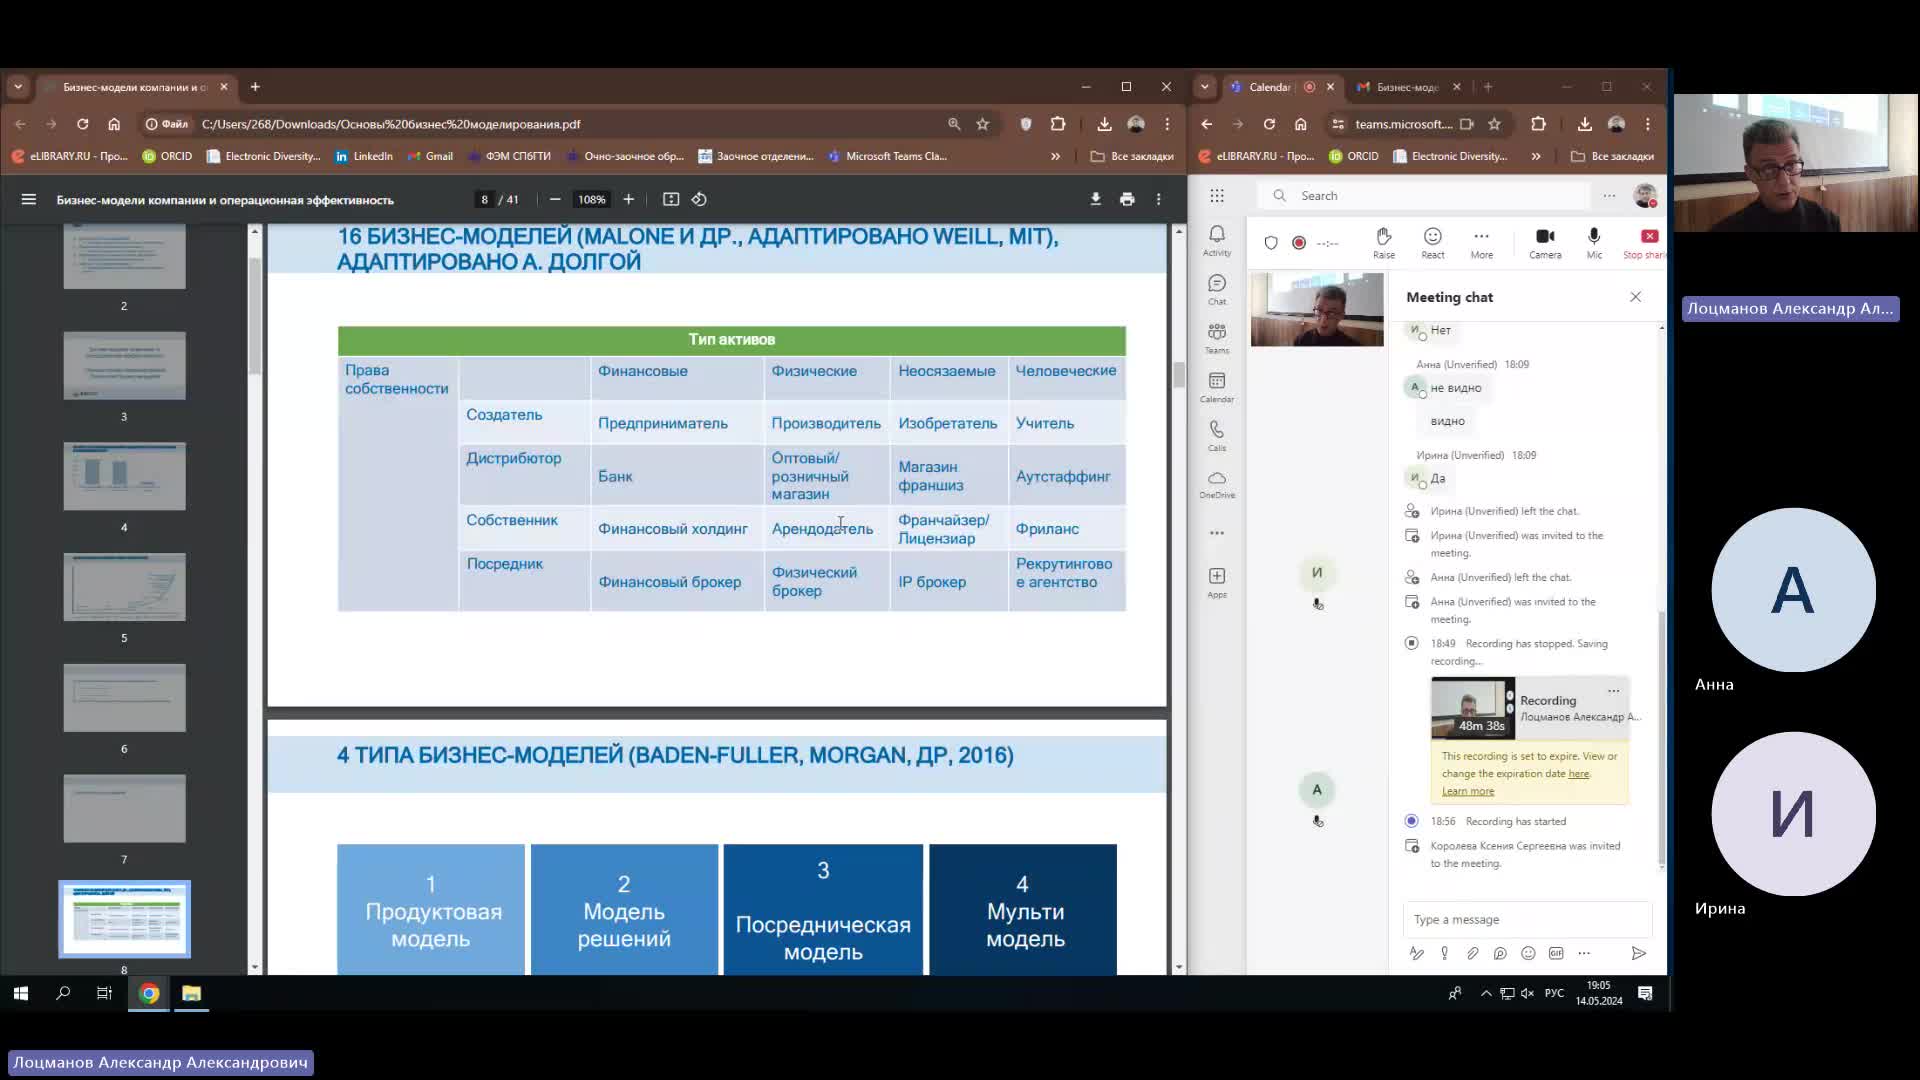
Task: Send the chat message arrow
Action: (x=1638, y=954)
